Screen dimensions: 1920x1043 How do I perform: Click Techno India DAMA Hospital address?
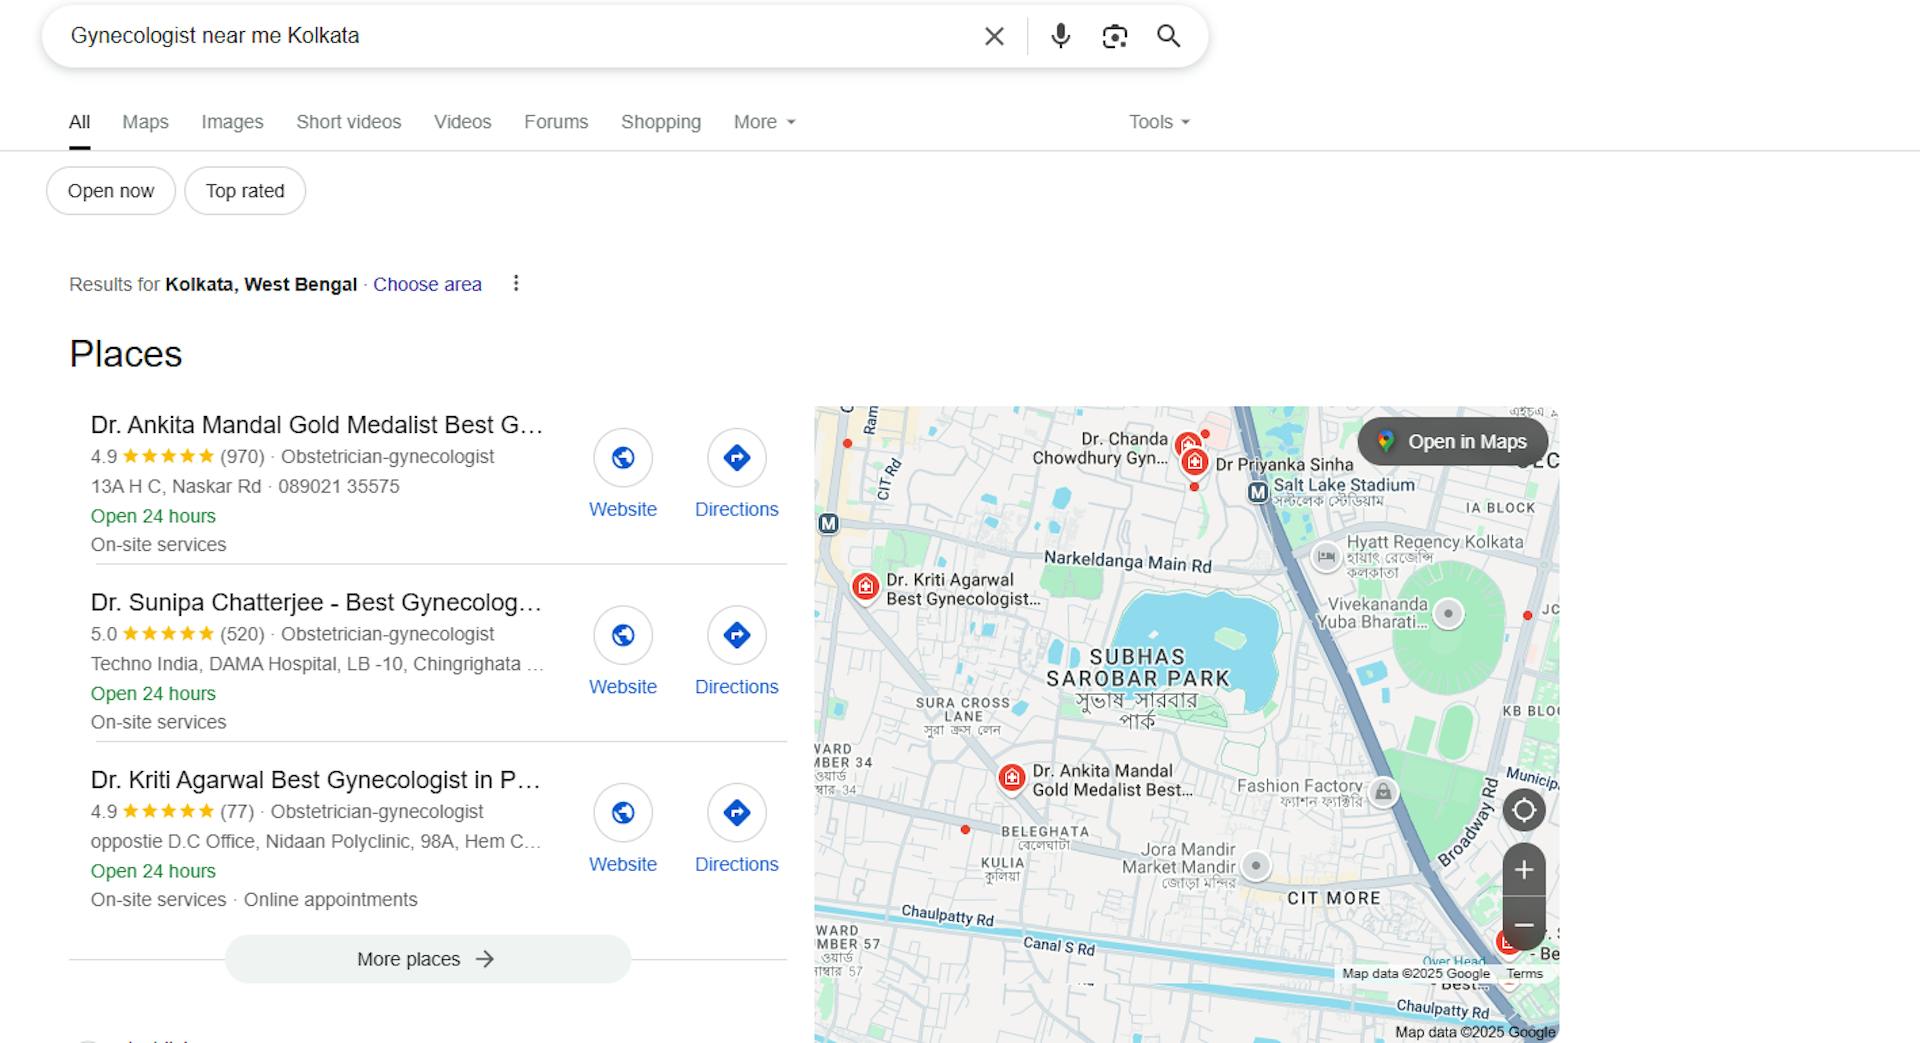coord(317,664)
